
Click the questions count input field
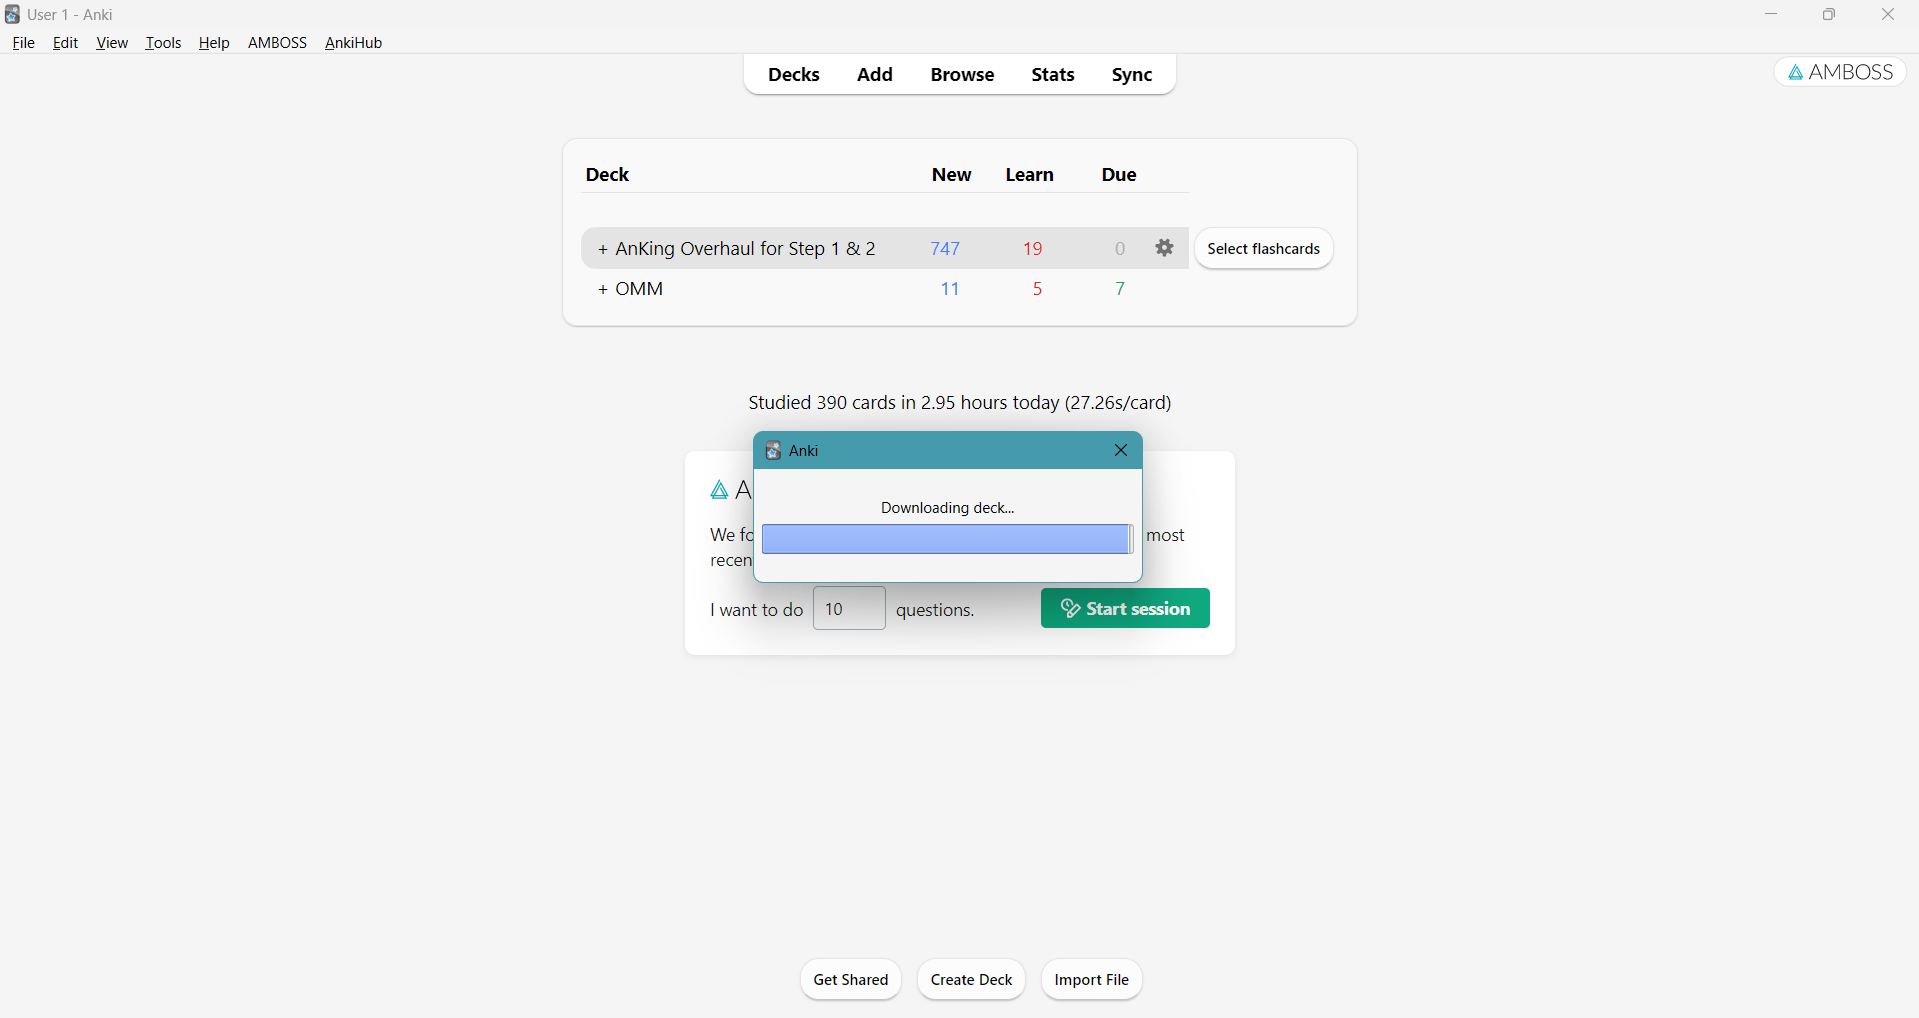[848, 609]
